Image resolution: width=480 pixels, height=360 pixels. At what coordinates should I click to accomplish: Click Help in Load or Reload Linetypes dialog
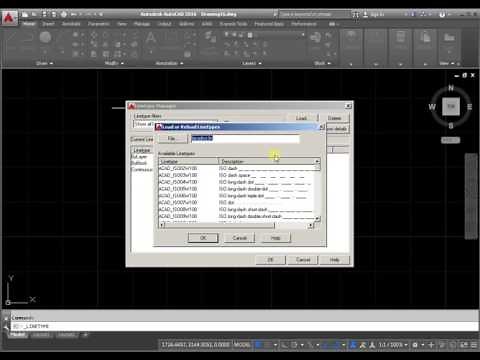(275, 238)
